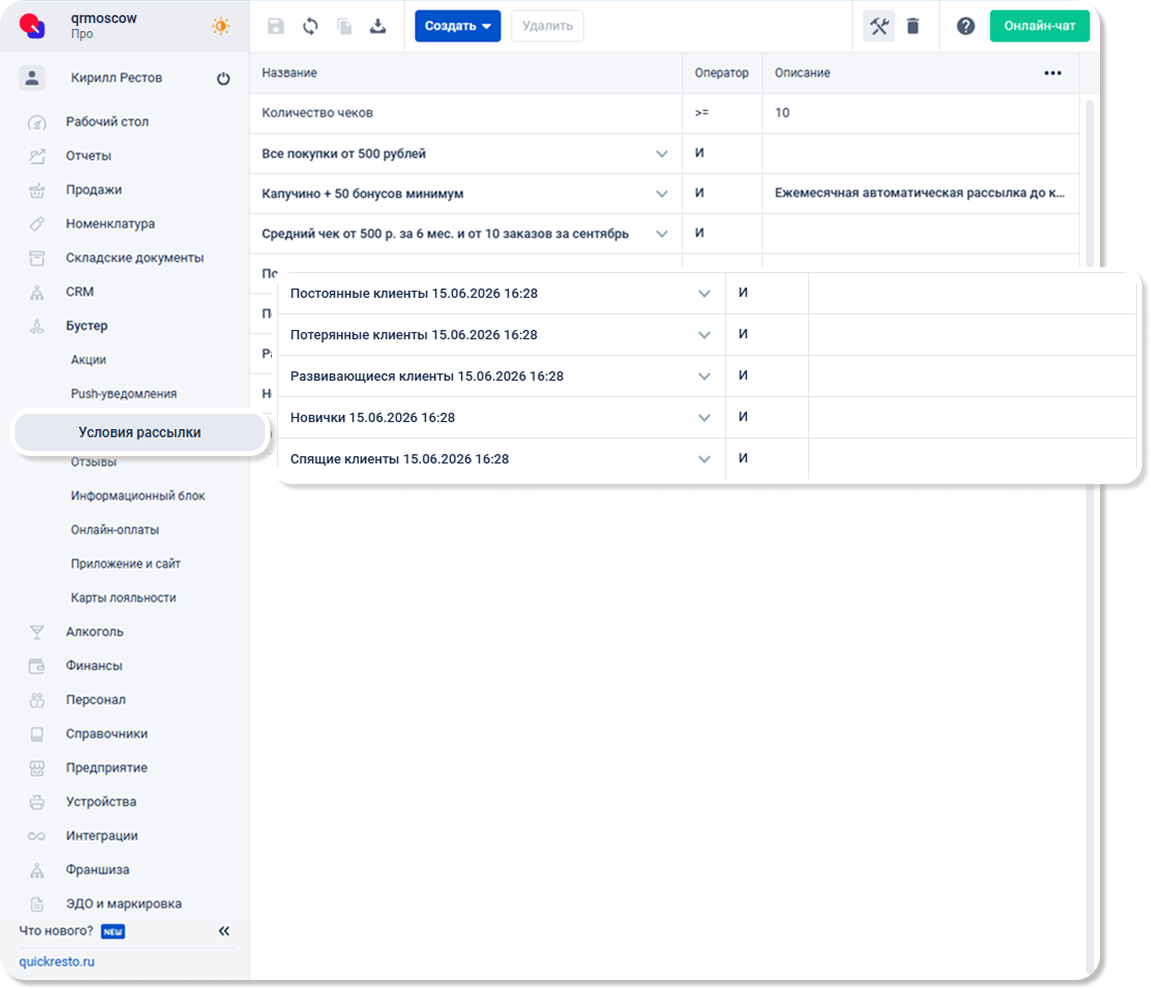Expand Средний чек от 500 р. row chevron
Screen dimensions: 1151x989
tap(661, 233)
